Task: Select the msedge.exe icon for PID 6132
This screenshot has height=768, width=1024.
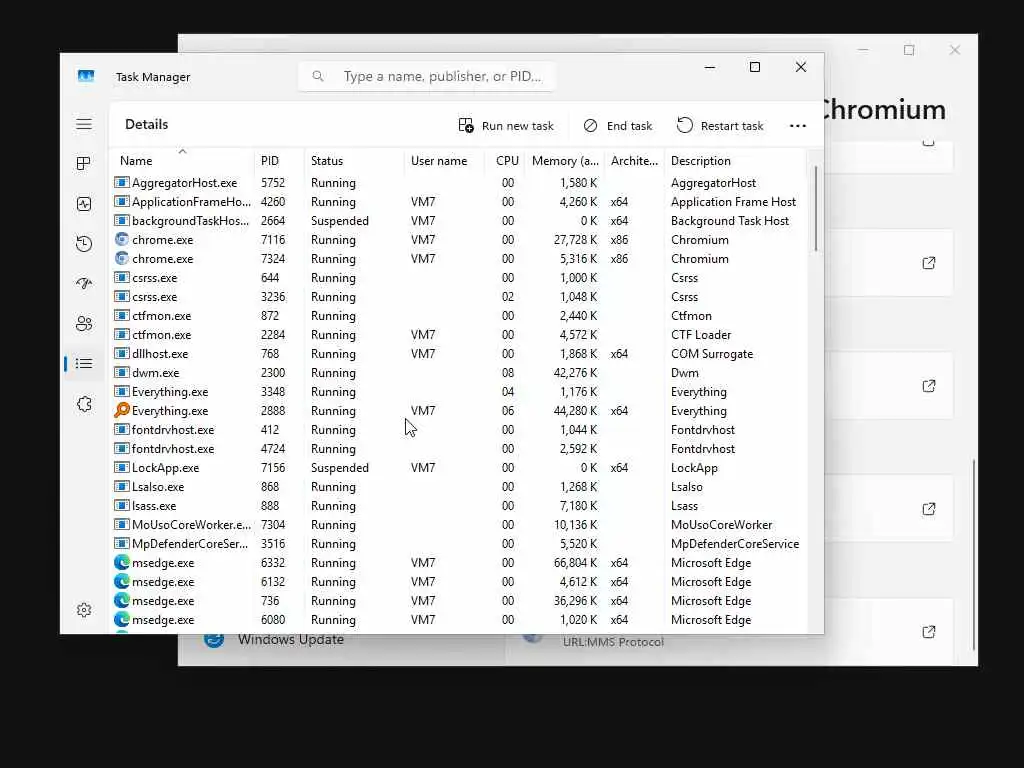Action: click(x=121, y=581)
